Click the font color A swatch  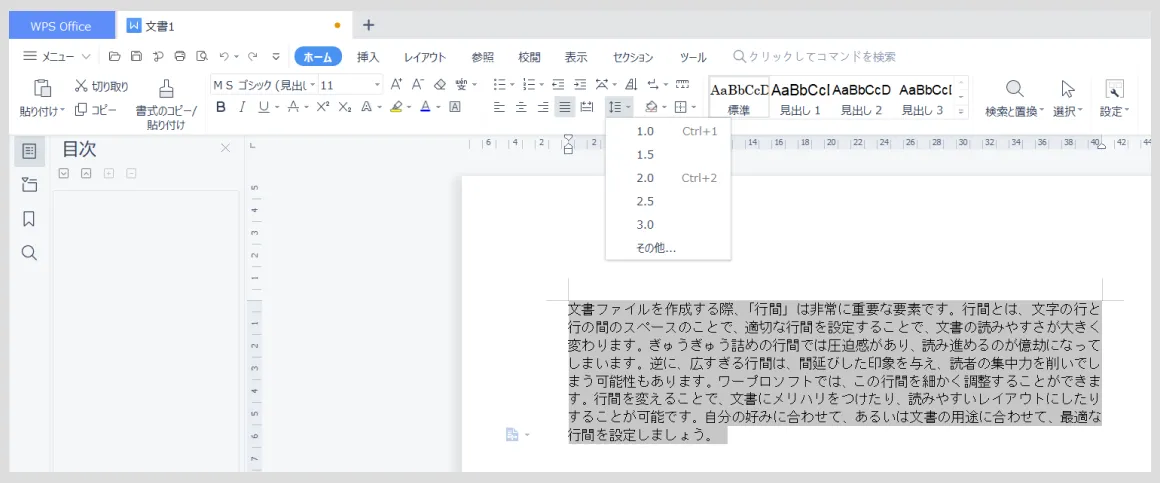[x=425, y=107]
